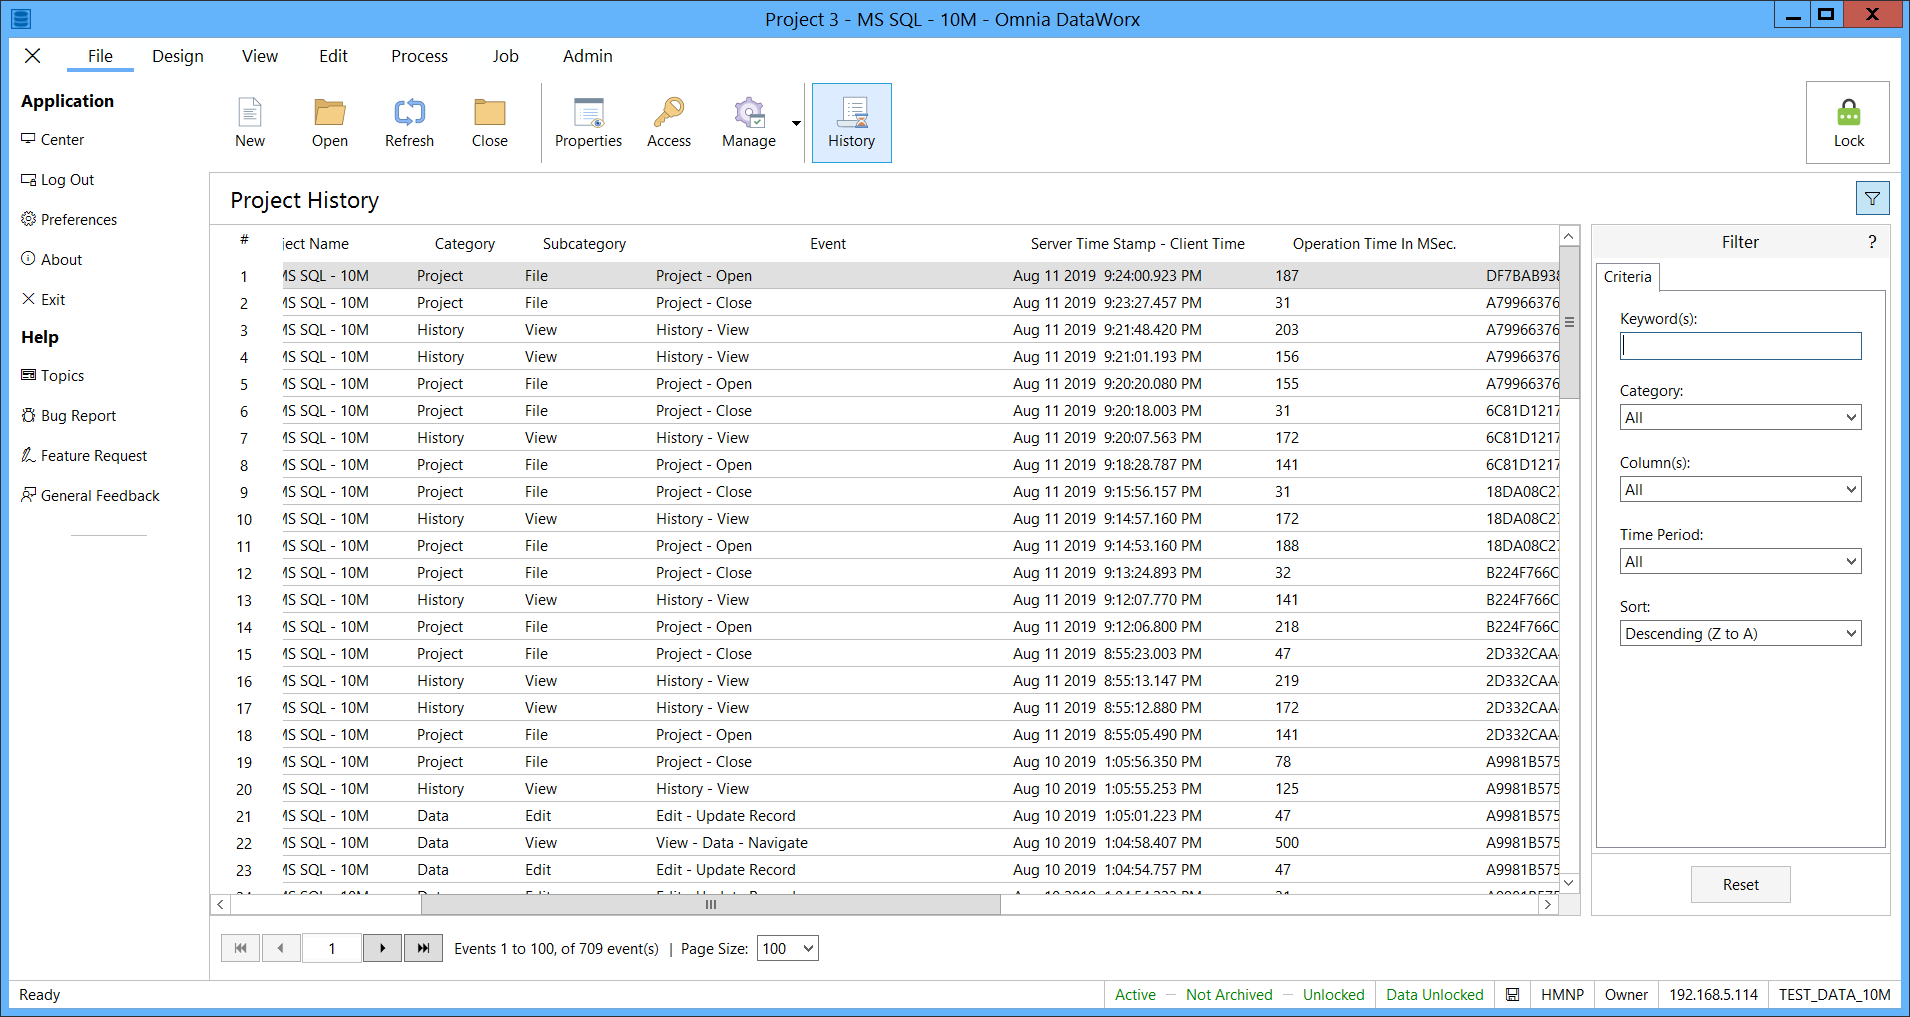
Task: Focus the Keyword(s) input field
Action: [1740, 346]
